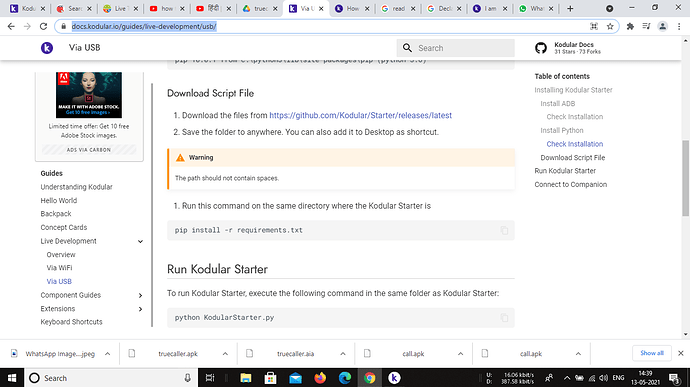Click the ADS VIA CARBON label

click(x=89, y=150)
